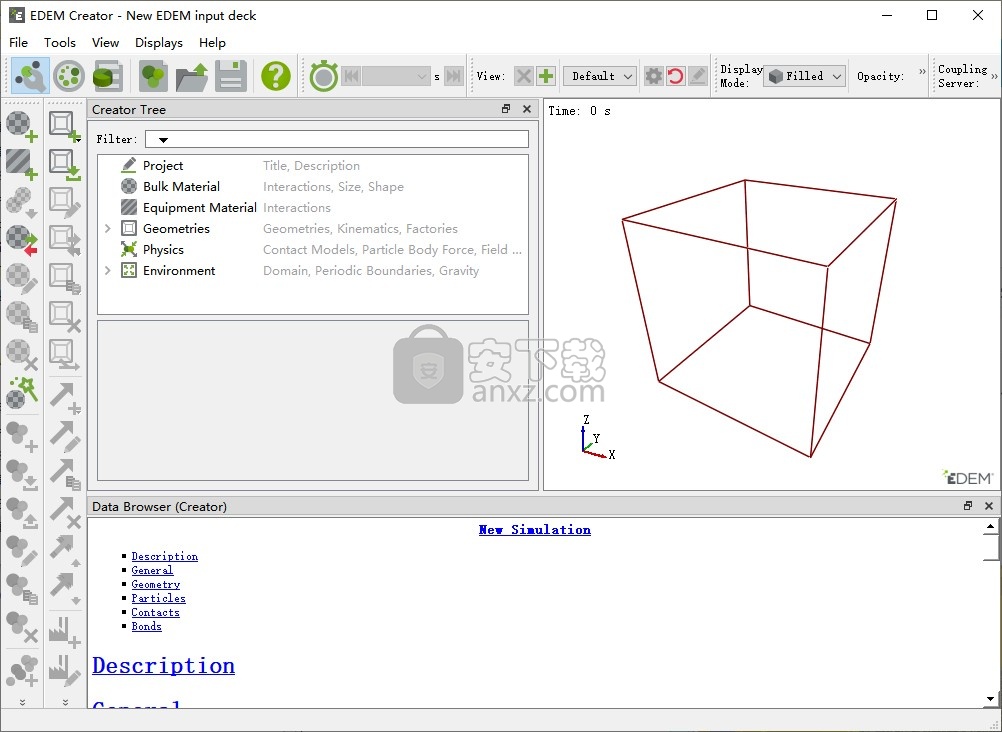This screenshot has width=1002, height=732.
Task: Follow the Contacts link
Action: tap(155, 612)
